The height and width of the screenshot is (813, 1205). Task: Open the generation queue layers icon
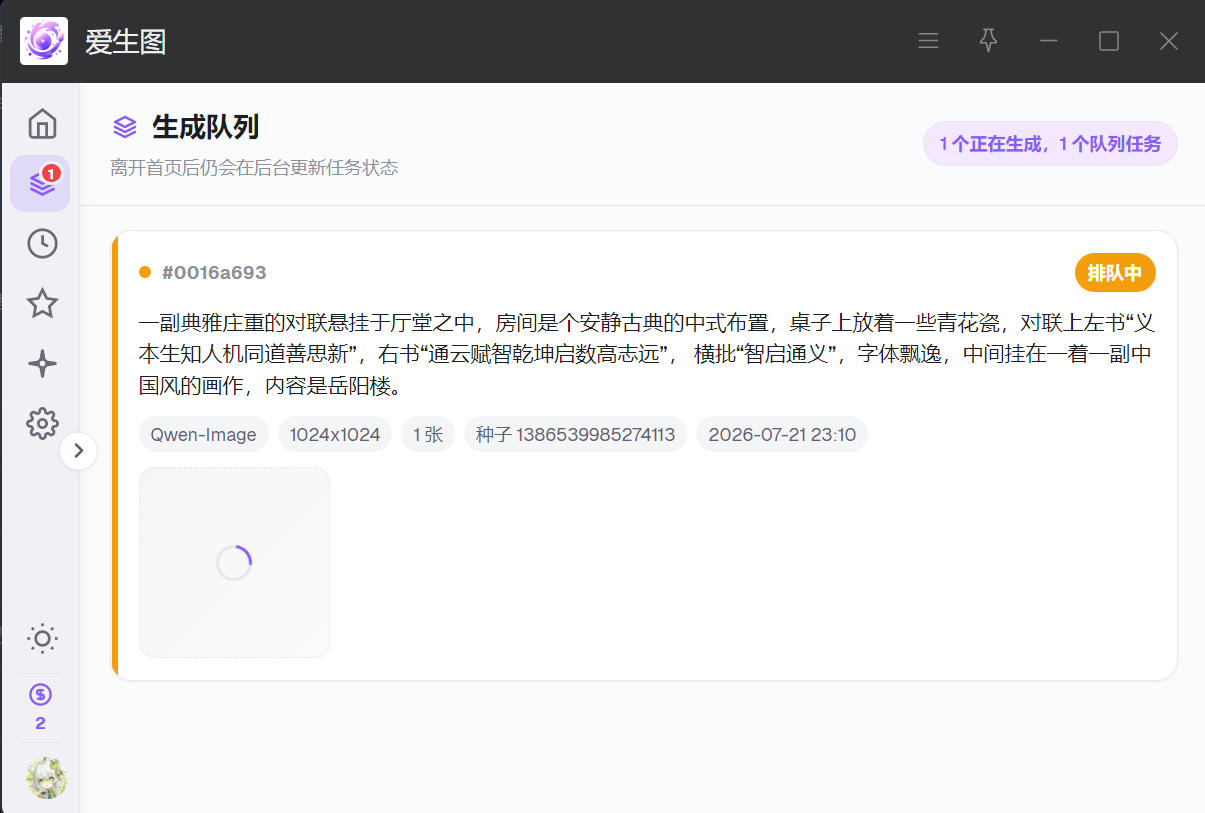tap(41, 184)
